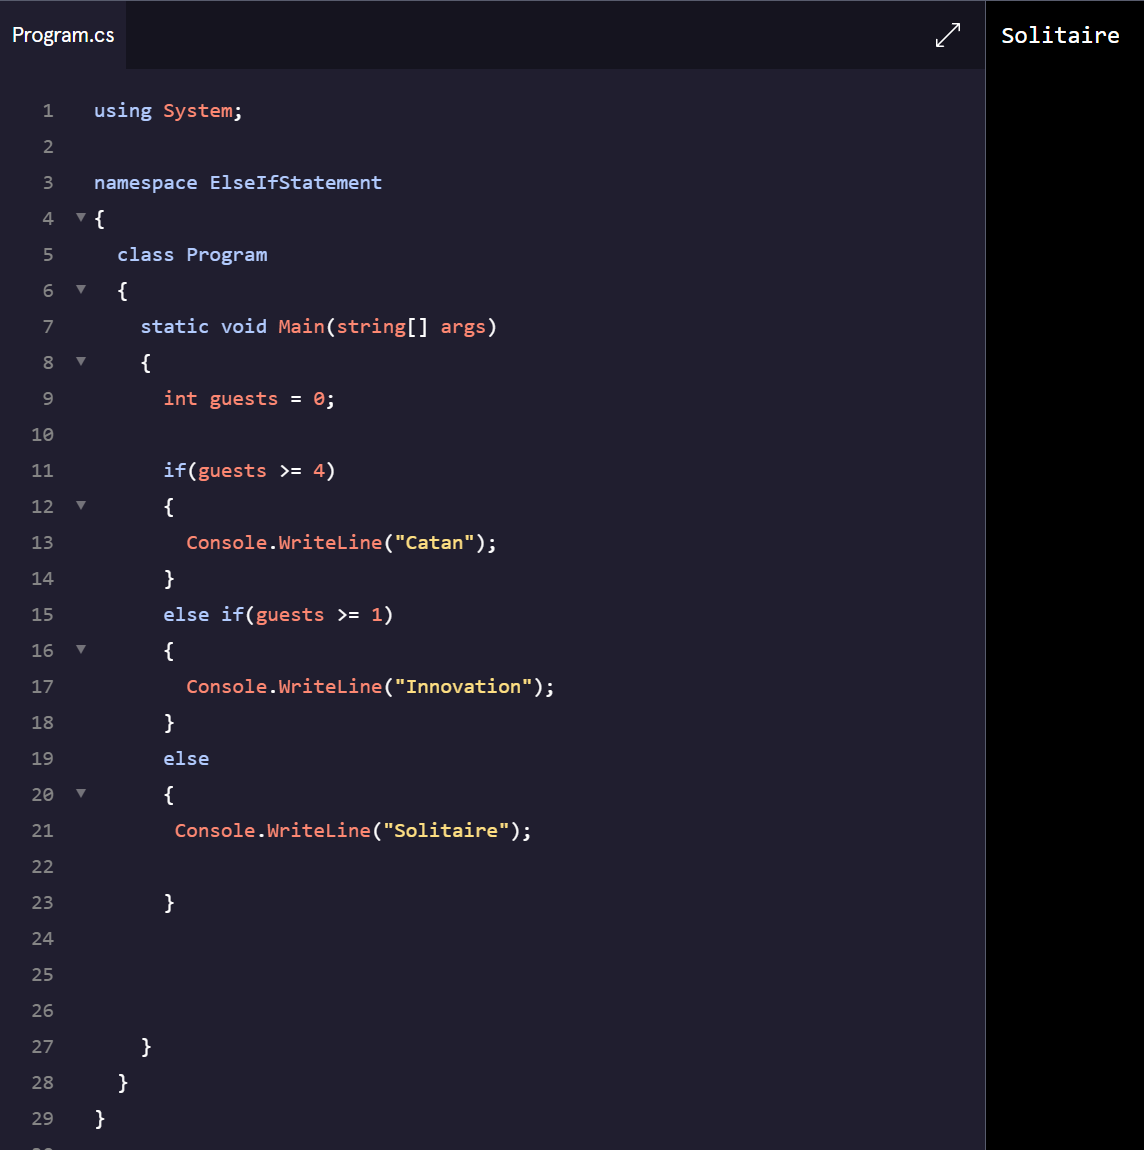This screenshot has width=1144, height=1150.
Task: Click 'Main' method name on line 7
Action: tap(301, 326)
